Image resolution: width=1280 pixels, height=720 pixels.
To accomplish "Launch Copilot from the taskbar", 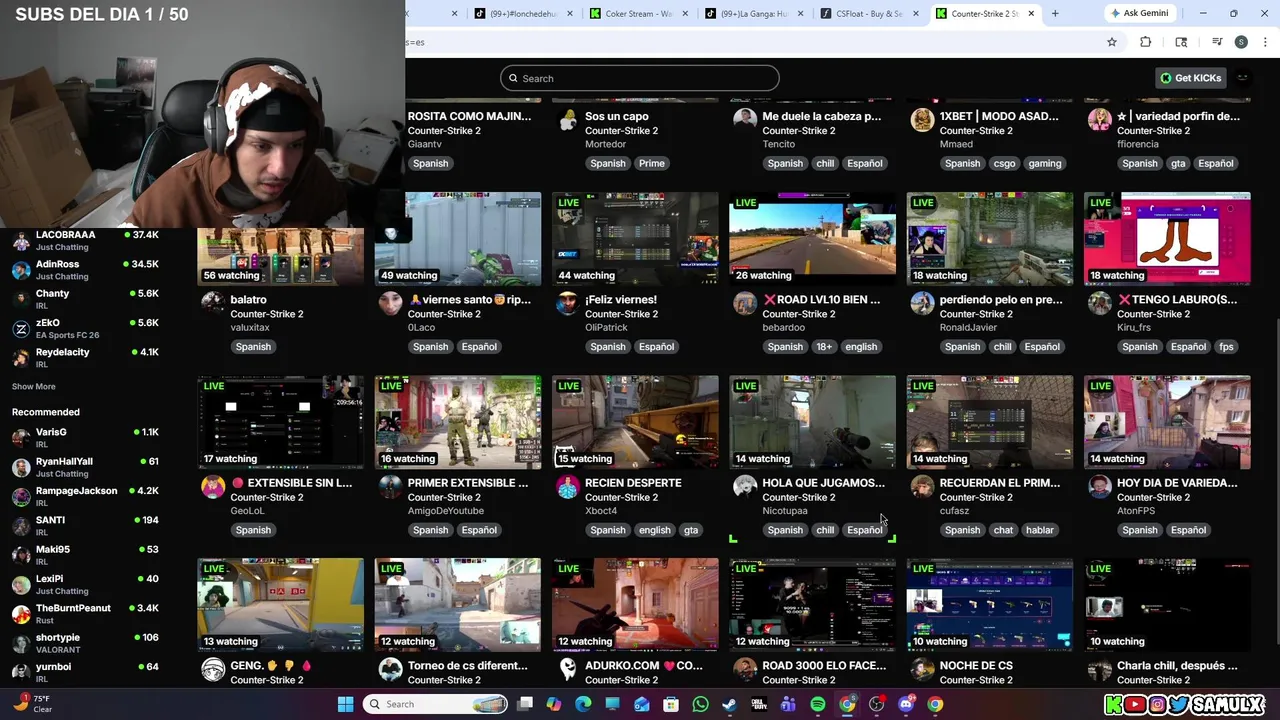I will coord(554,704).
